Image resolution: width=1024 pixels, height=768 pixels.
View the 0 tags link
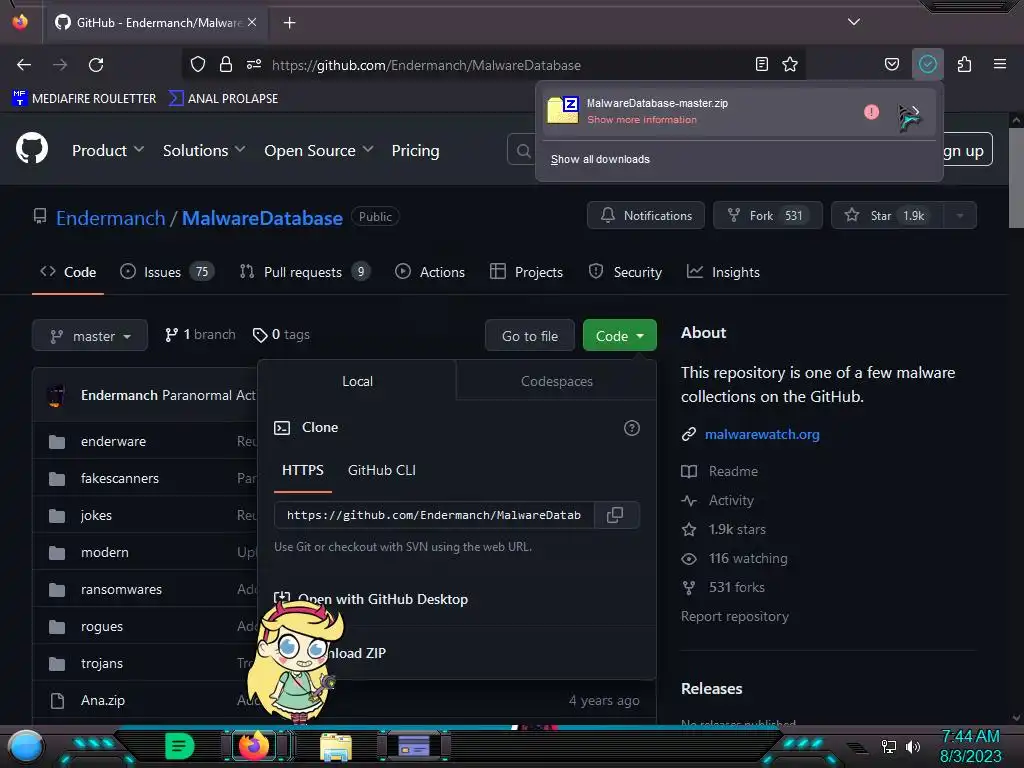281,335
